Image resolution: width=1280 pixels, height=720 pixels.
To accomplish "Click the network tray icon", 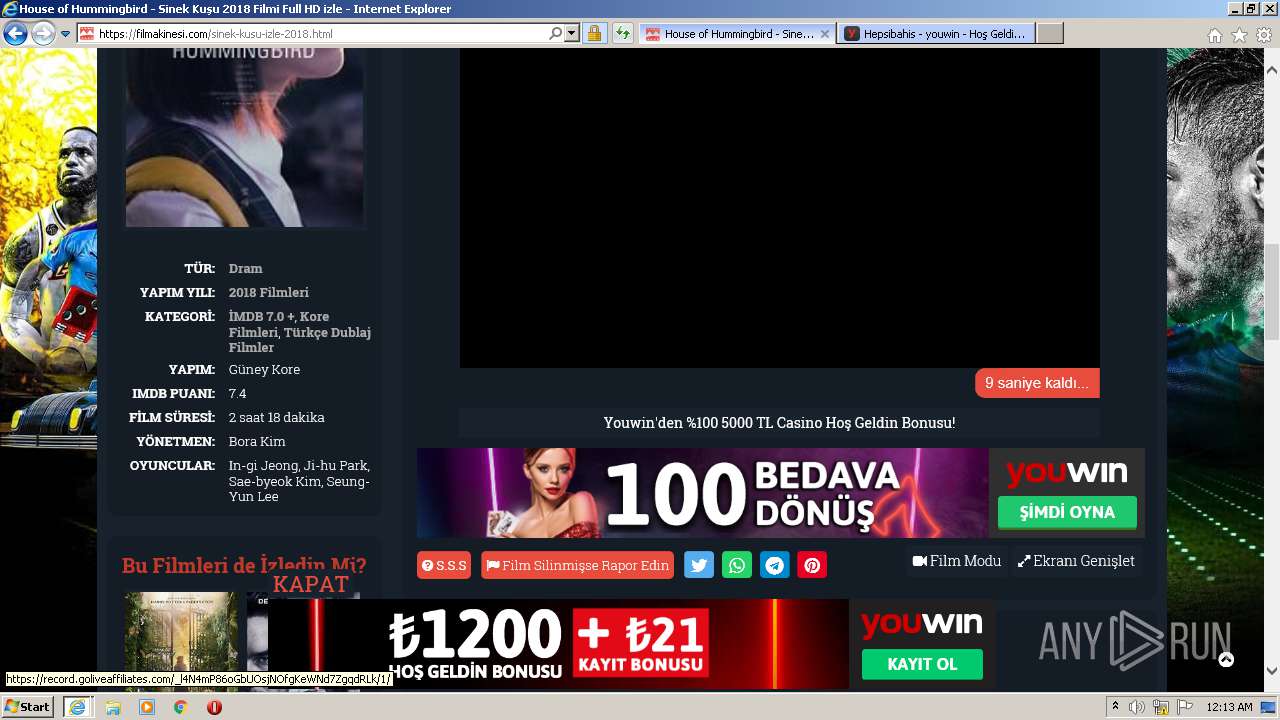I will point(1161,707).
